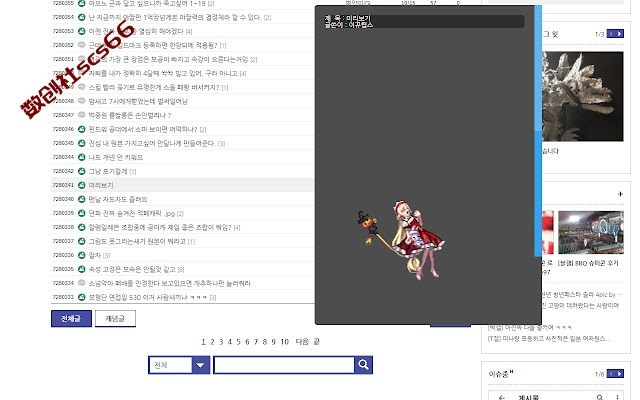Viewport: 640px width, 400px height.
Task: Click the text-post icon beside '백종원' post
Action: tap(82, 115)
